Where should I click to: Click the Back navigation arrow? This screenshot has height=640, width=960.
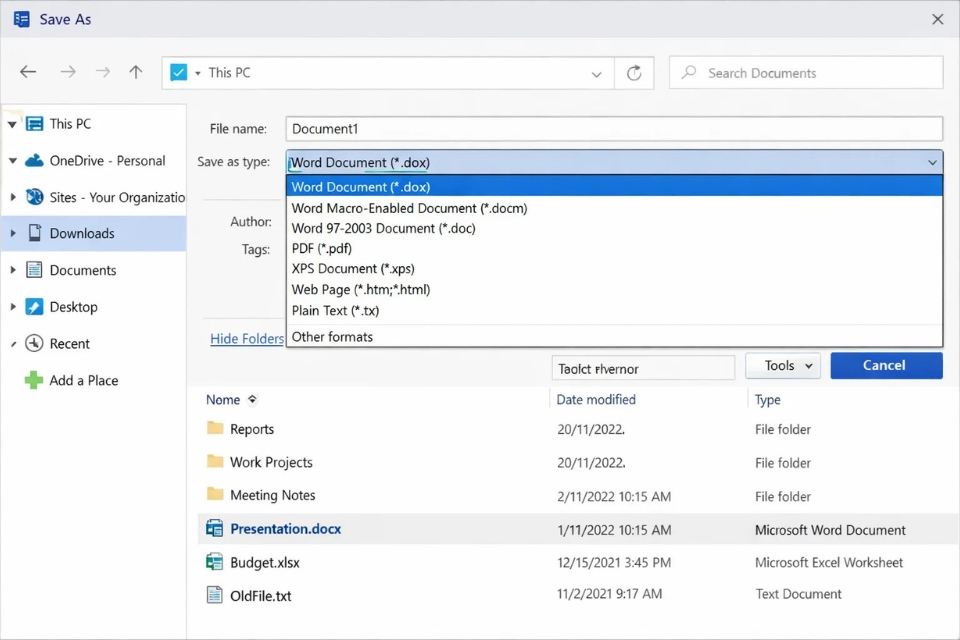[x=27, y=71]
